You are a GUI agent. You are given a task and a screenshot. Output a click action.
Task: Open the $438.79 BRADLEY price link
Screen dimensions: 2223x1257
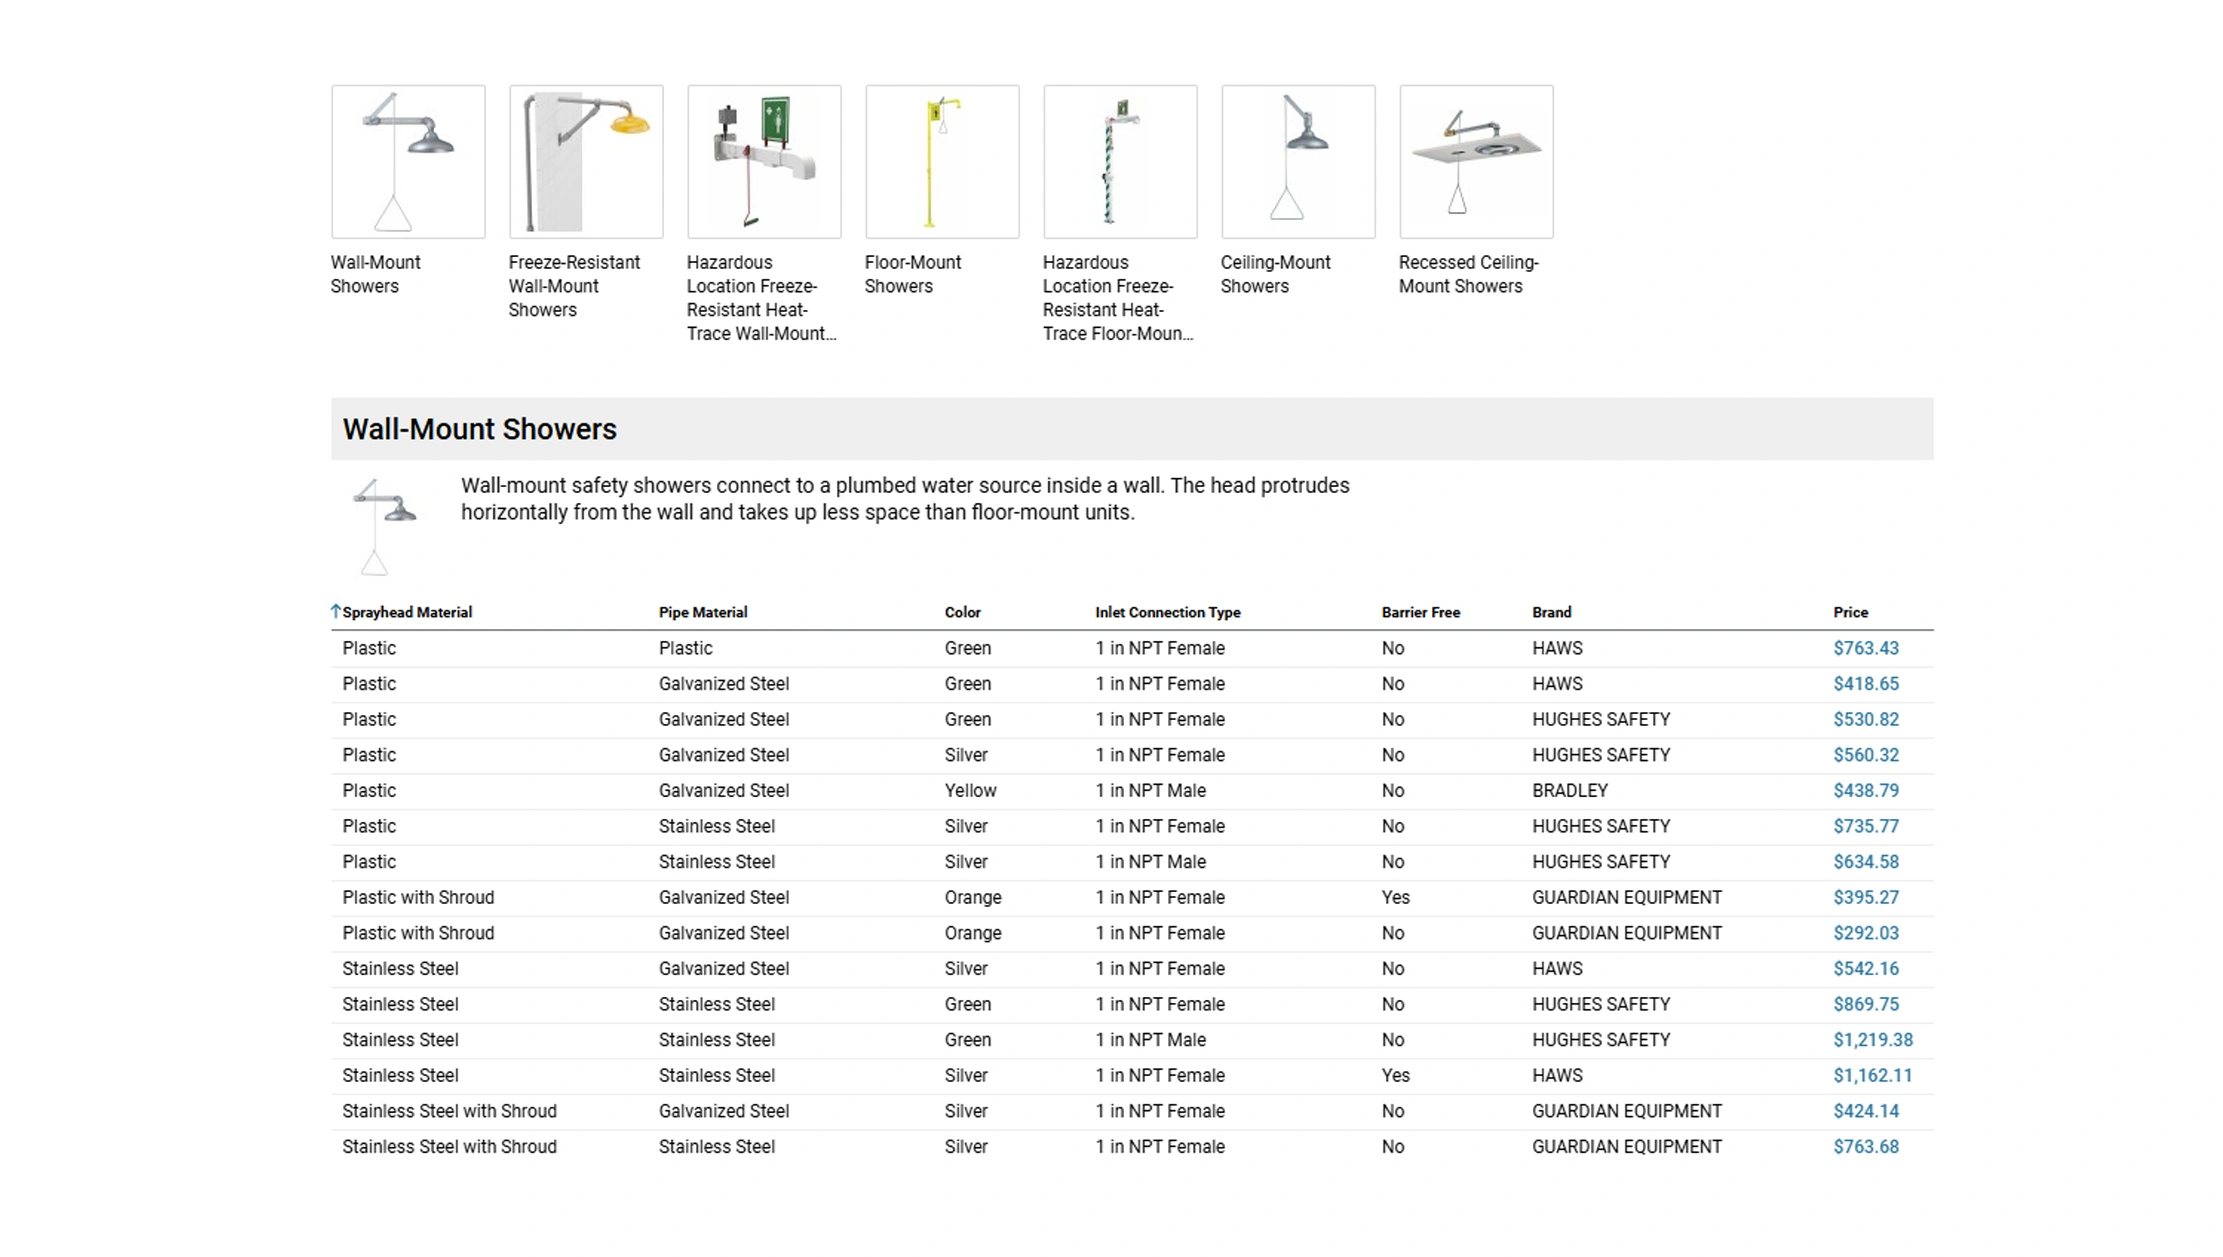(x=1866, y=790)
